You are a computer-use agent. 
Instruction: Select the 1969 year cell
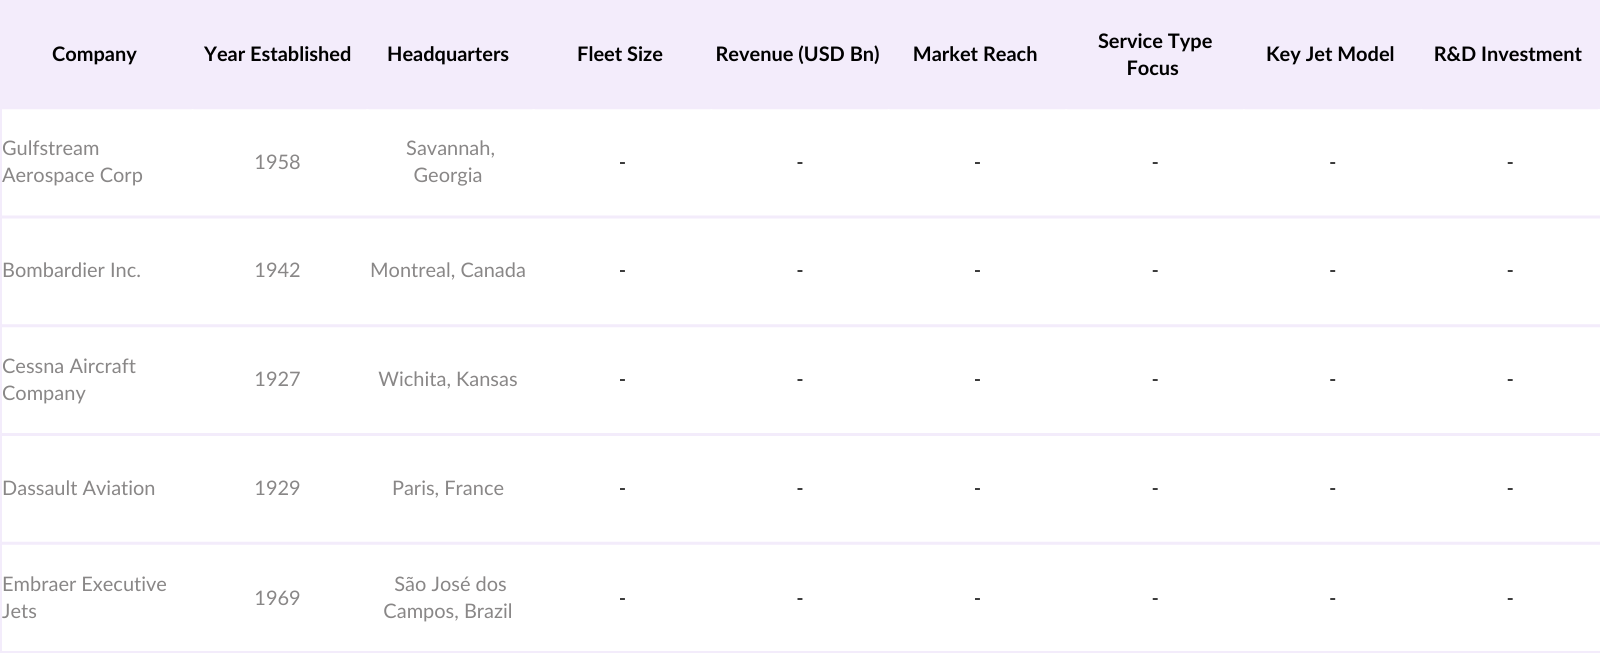pyautogui.click(x=277, y=597)
